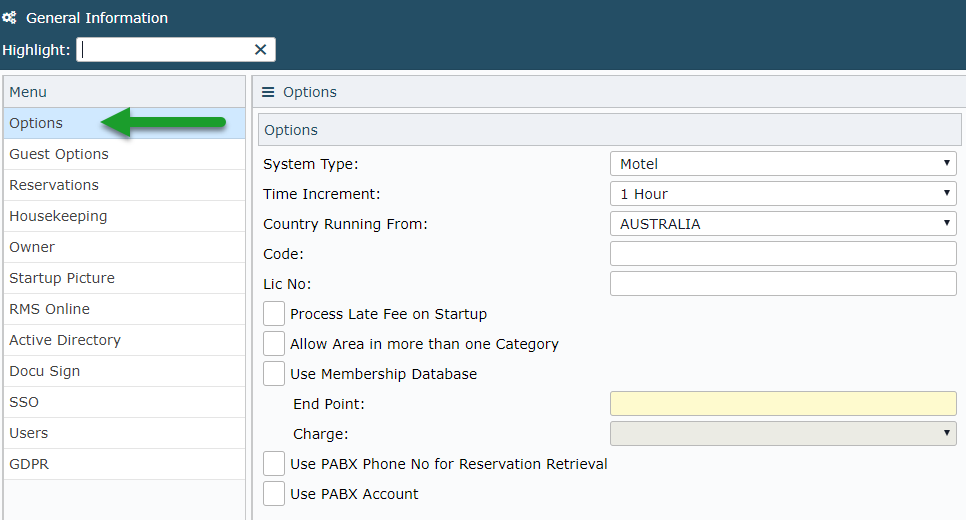Open the System Type dropdown showing Motel
966x520 pixels.
coord(783,164)
